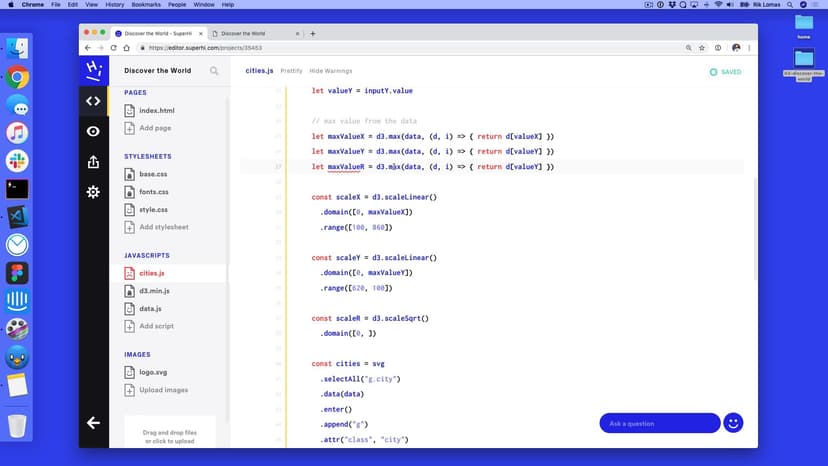Click the eye preview icon in sidebar

[x=93, y=131]
